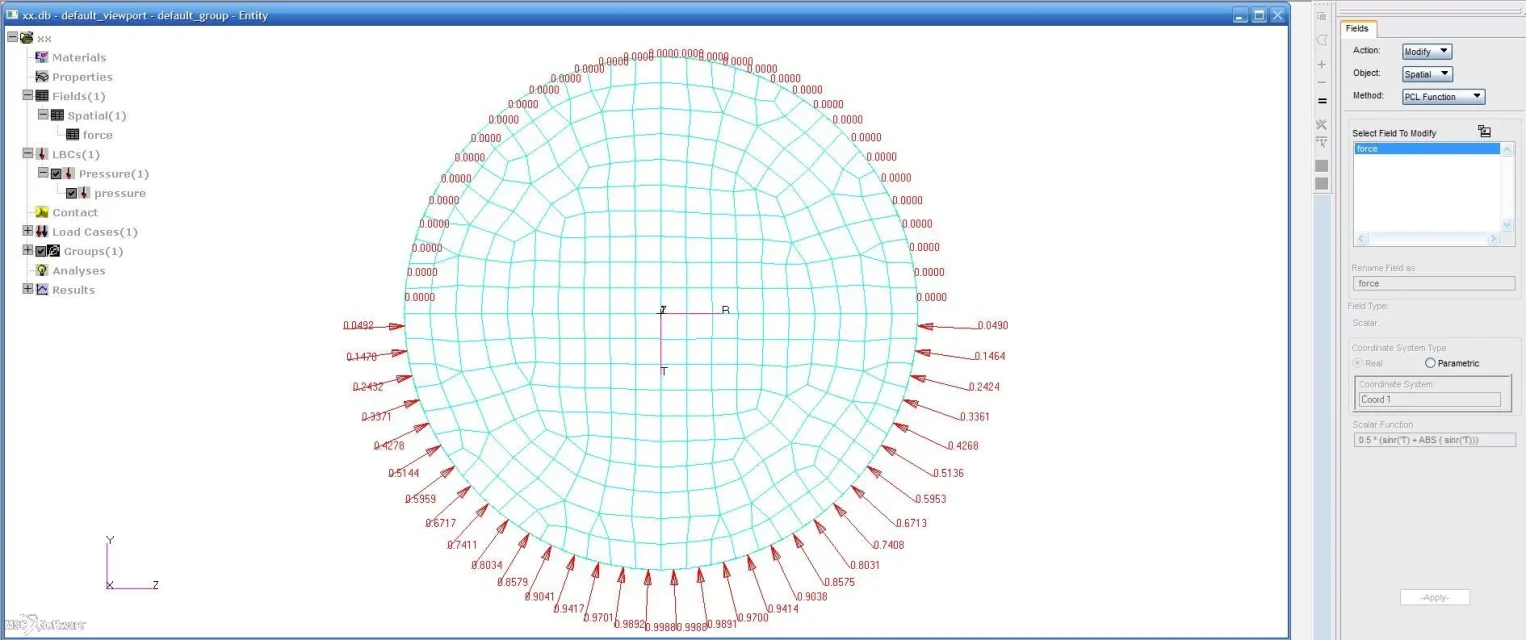Image resolution: width=1526 pixels, height=640 pixels.
Task: Open the Action dropdown showing Modify
Action: [x=1426, y=52]
